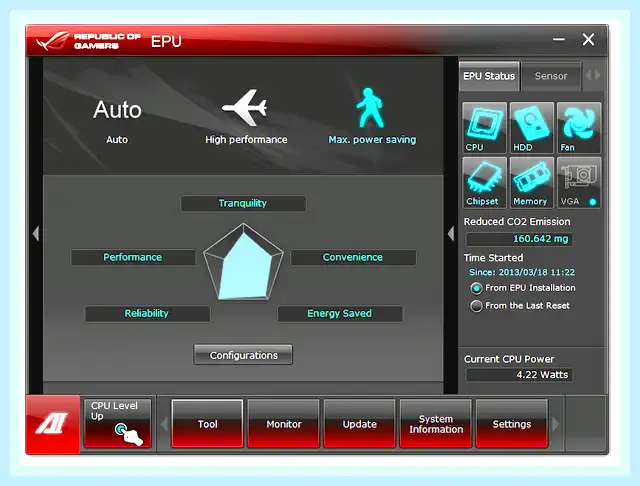Viewport: 640px width, 486px height.
Task: Open the CPU status icon
Action: pos(484,128)
